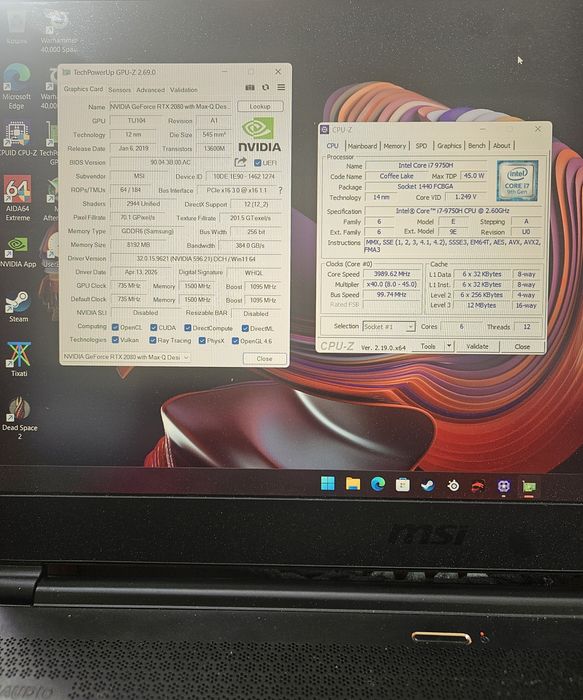Switch to the Memory tab in CPU-Z
The height and width of the screenshot is (700, 583).
(x=395, y=146)
